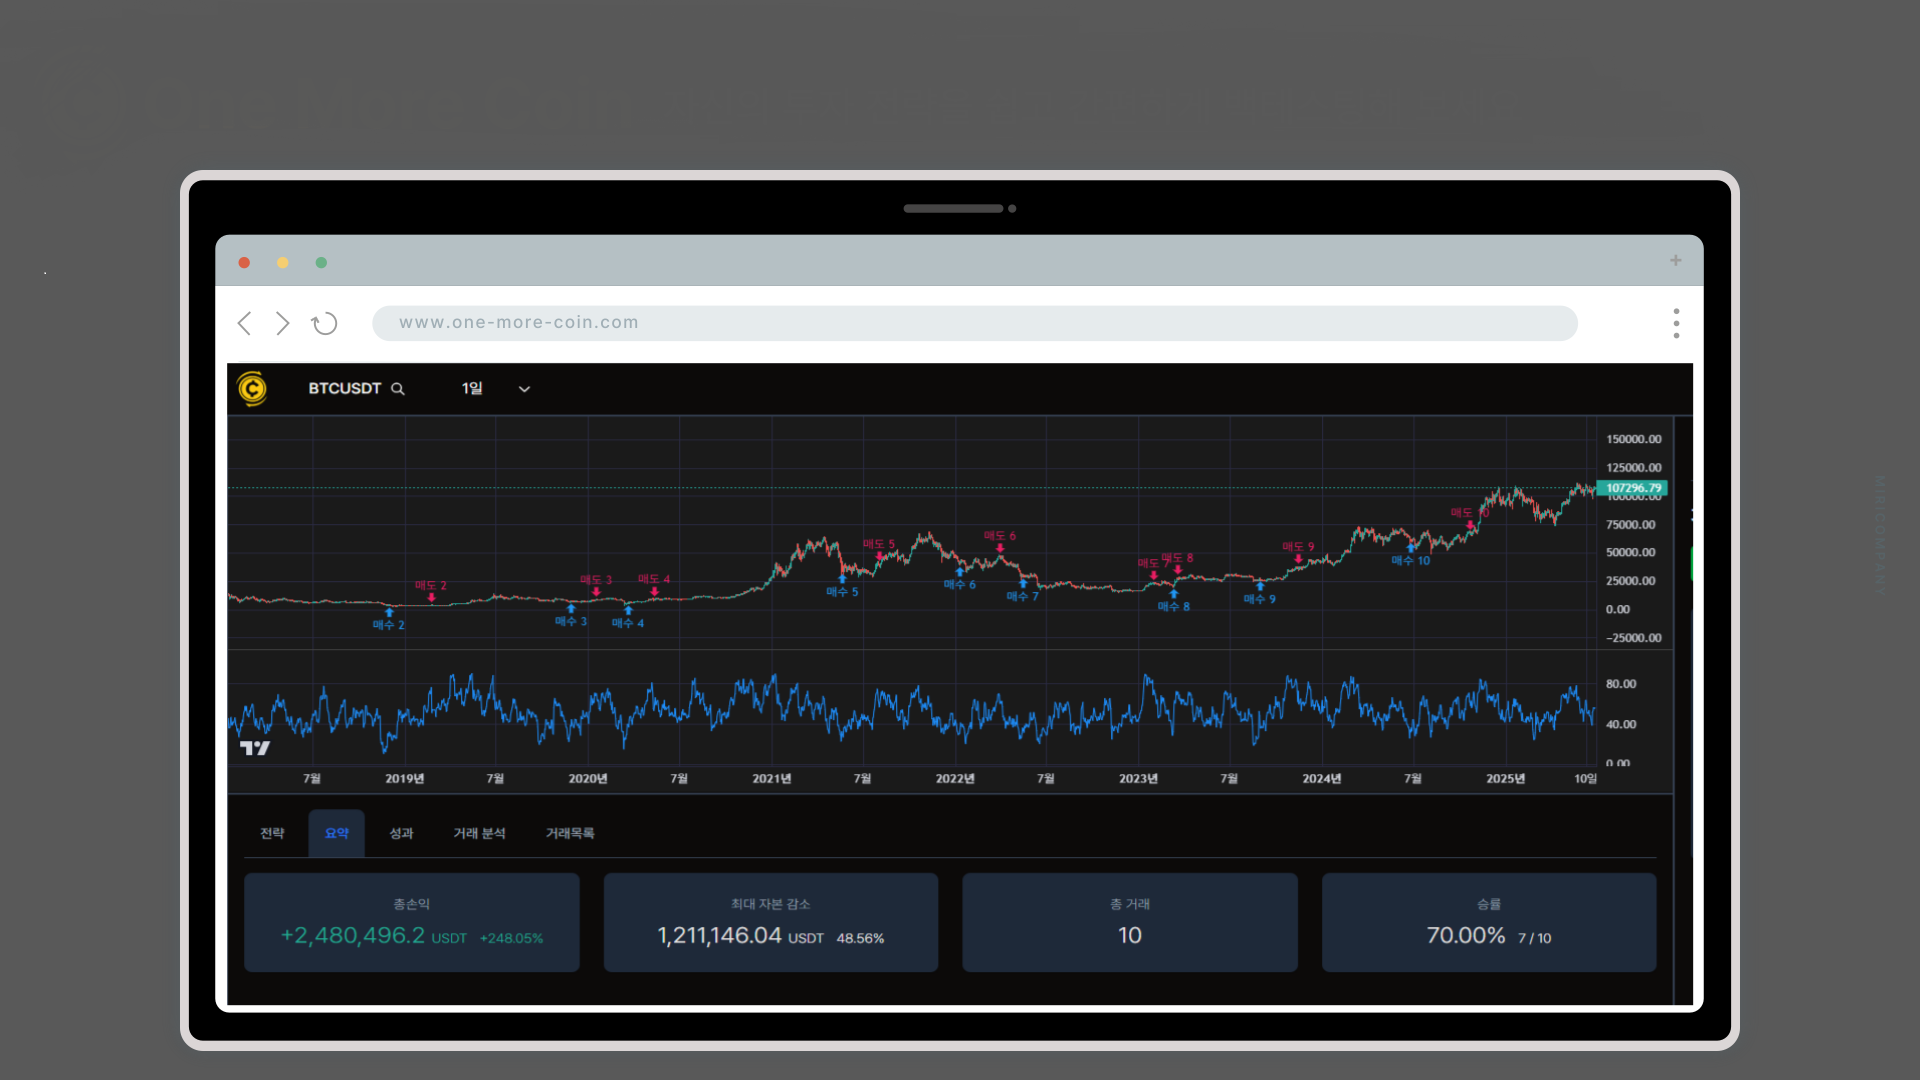Go to the 거래 분석 tab
This screenshot has width=1920, height=1080.
[479, 833]
